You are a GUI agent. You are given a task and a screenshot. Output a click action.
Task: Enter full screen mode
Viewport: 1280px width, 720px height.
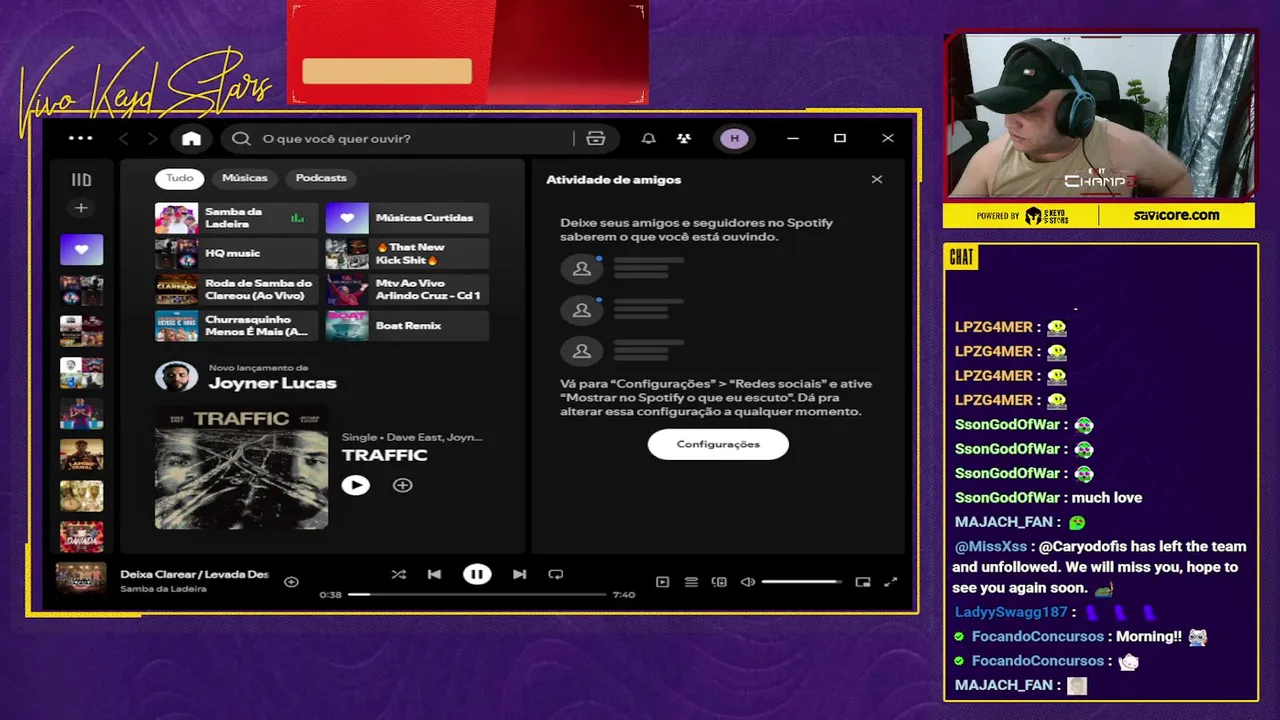pos(891,581)
